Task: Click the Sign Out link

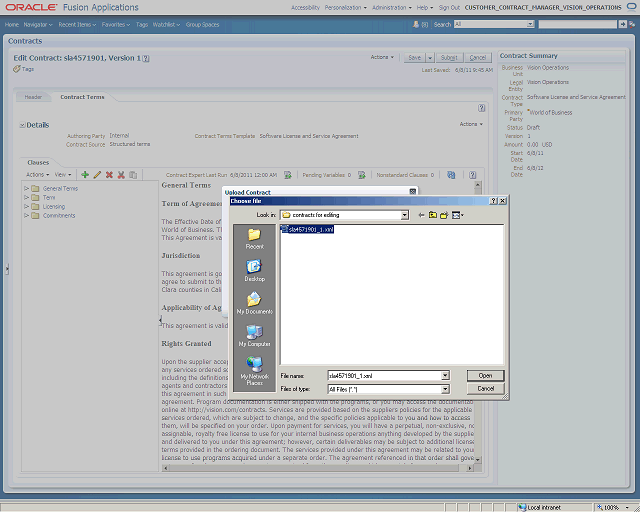Action: point(449,7)
